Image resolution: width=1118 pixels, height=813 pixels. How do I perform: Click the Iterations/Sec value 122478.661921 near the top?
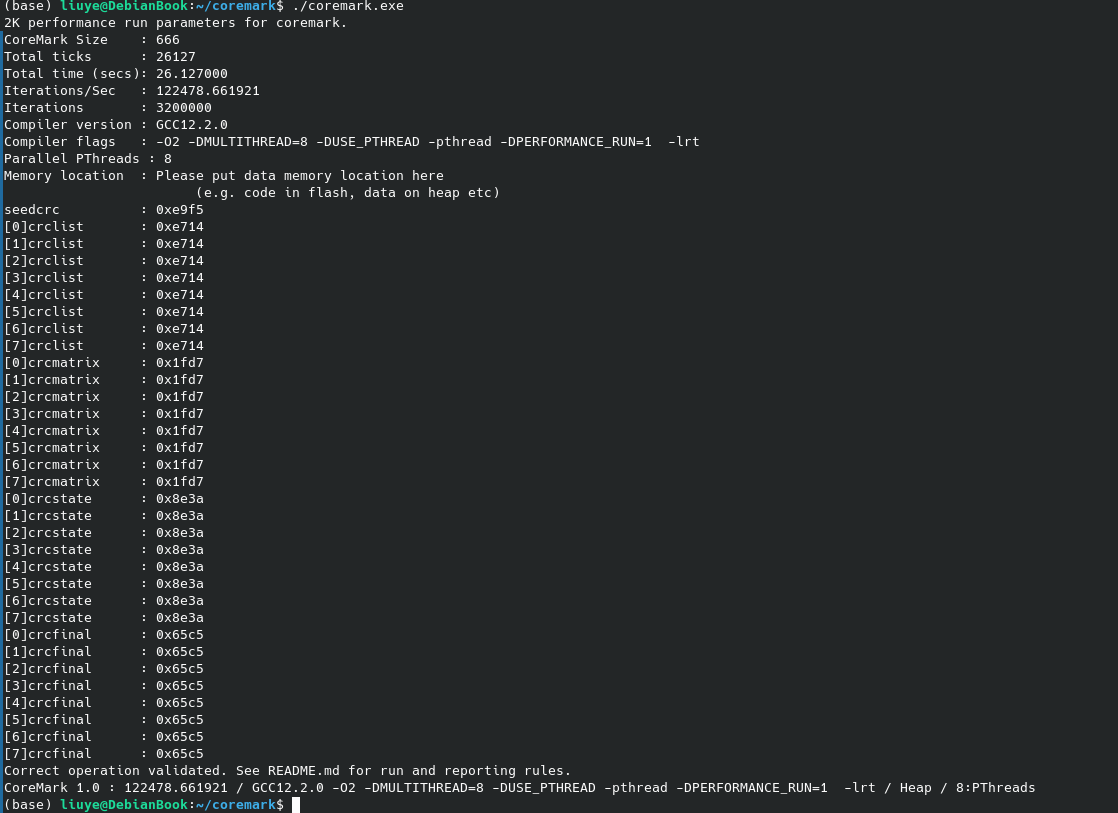(207, 91)
